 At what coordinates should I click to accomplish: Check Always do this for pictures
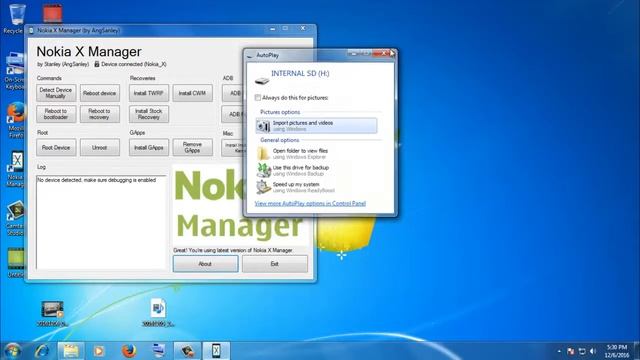point(258,98)
